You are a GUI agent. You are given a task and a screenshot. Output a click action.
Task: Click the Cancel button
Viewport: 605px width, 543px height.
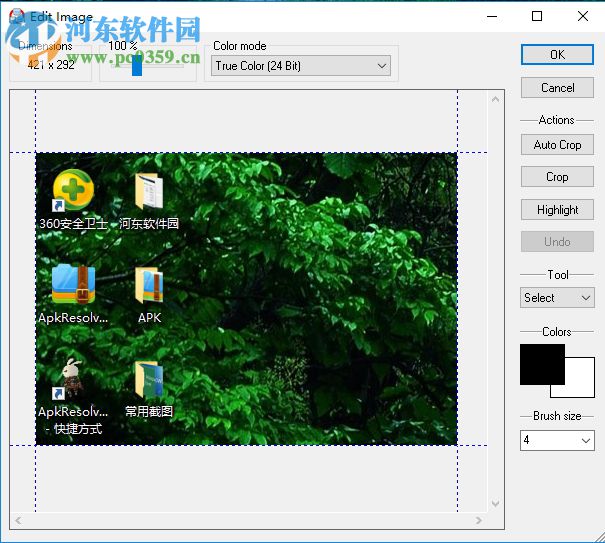point(557,88)
